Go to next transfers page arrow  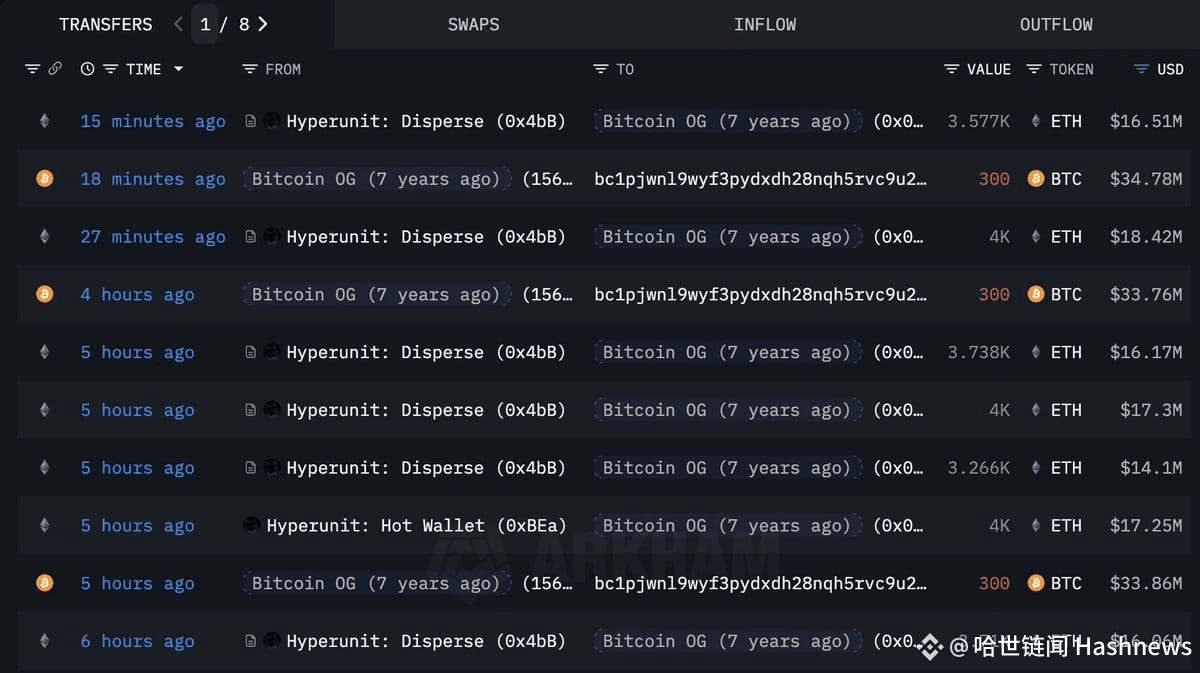pos(263,24)
